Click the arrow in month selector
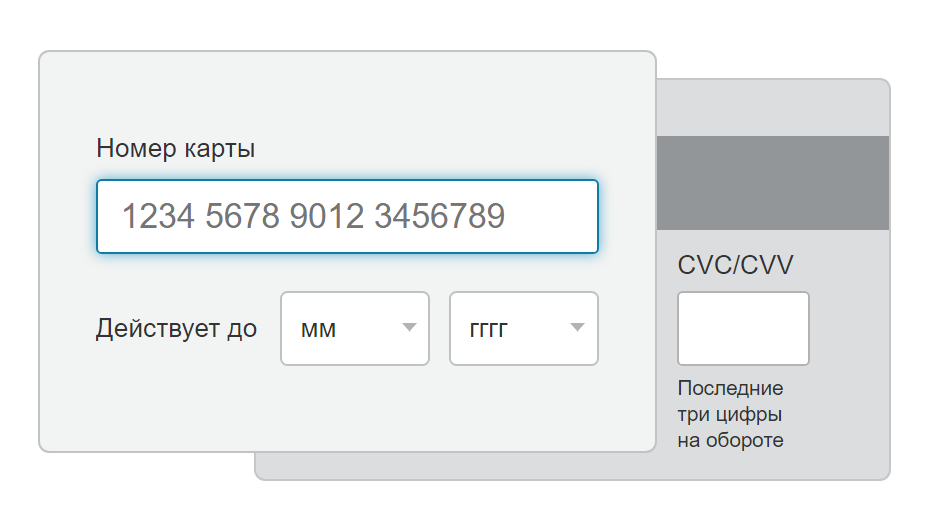 point(409,327)
